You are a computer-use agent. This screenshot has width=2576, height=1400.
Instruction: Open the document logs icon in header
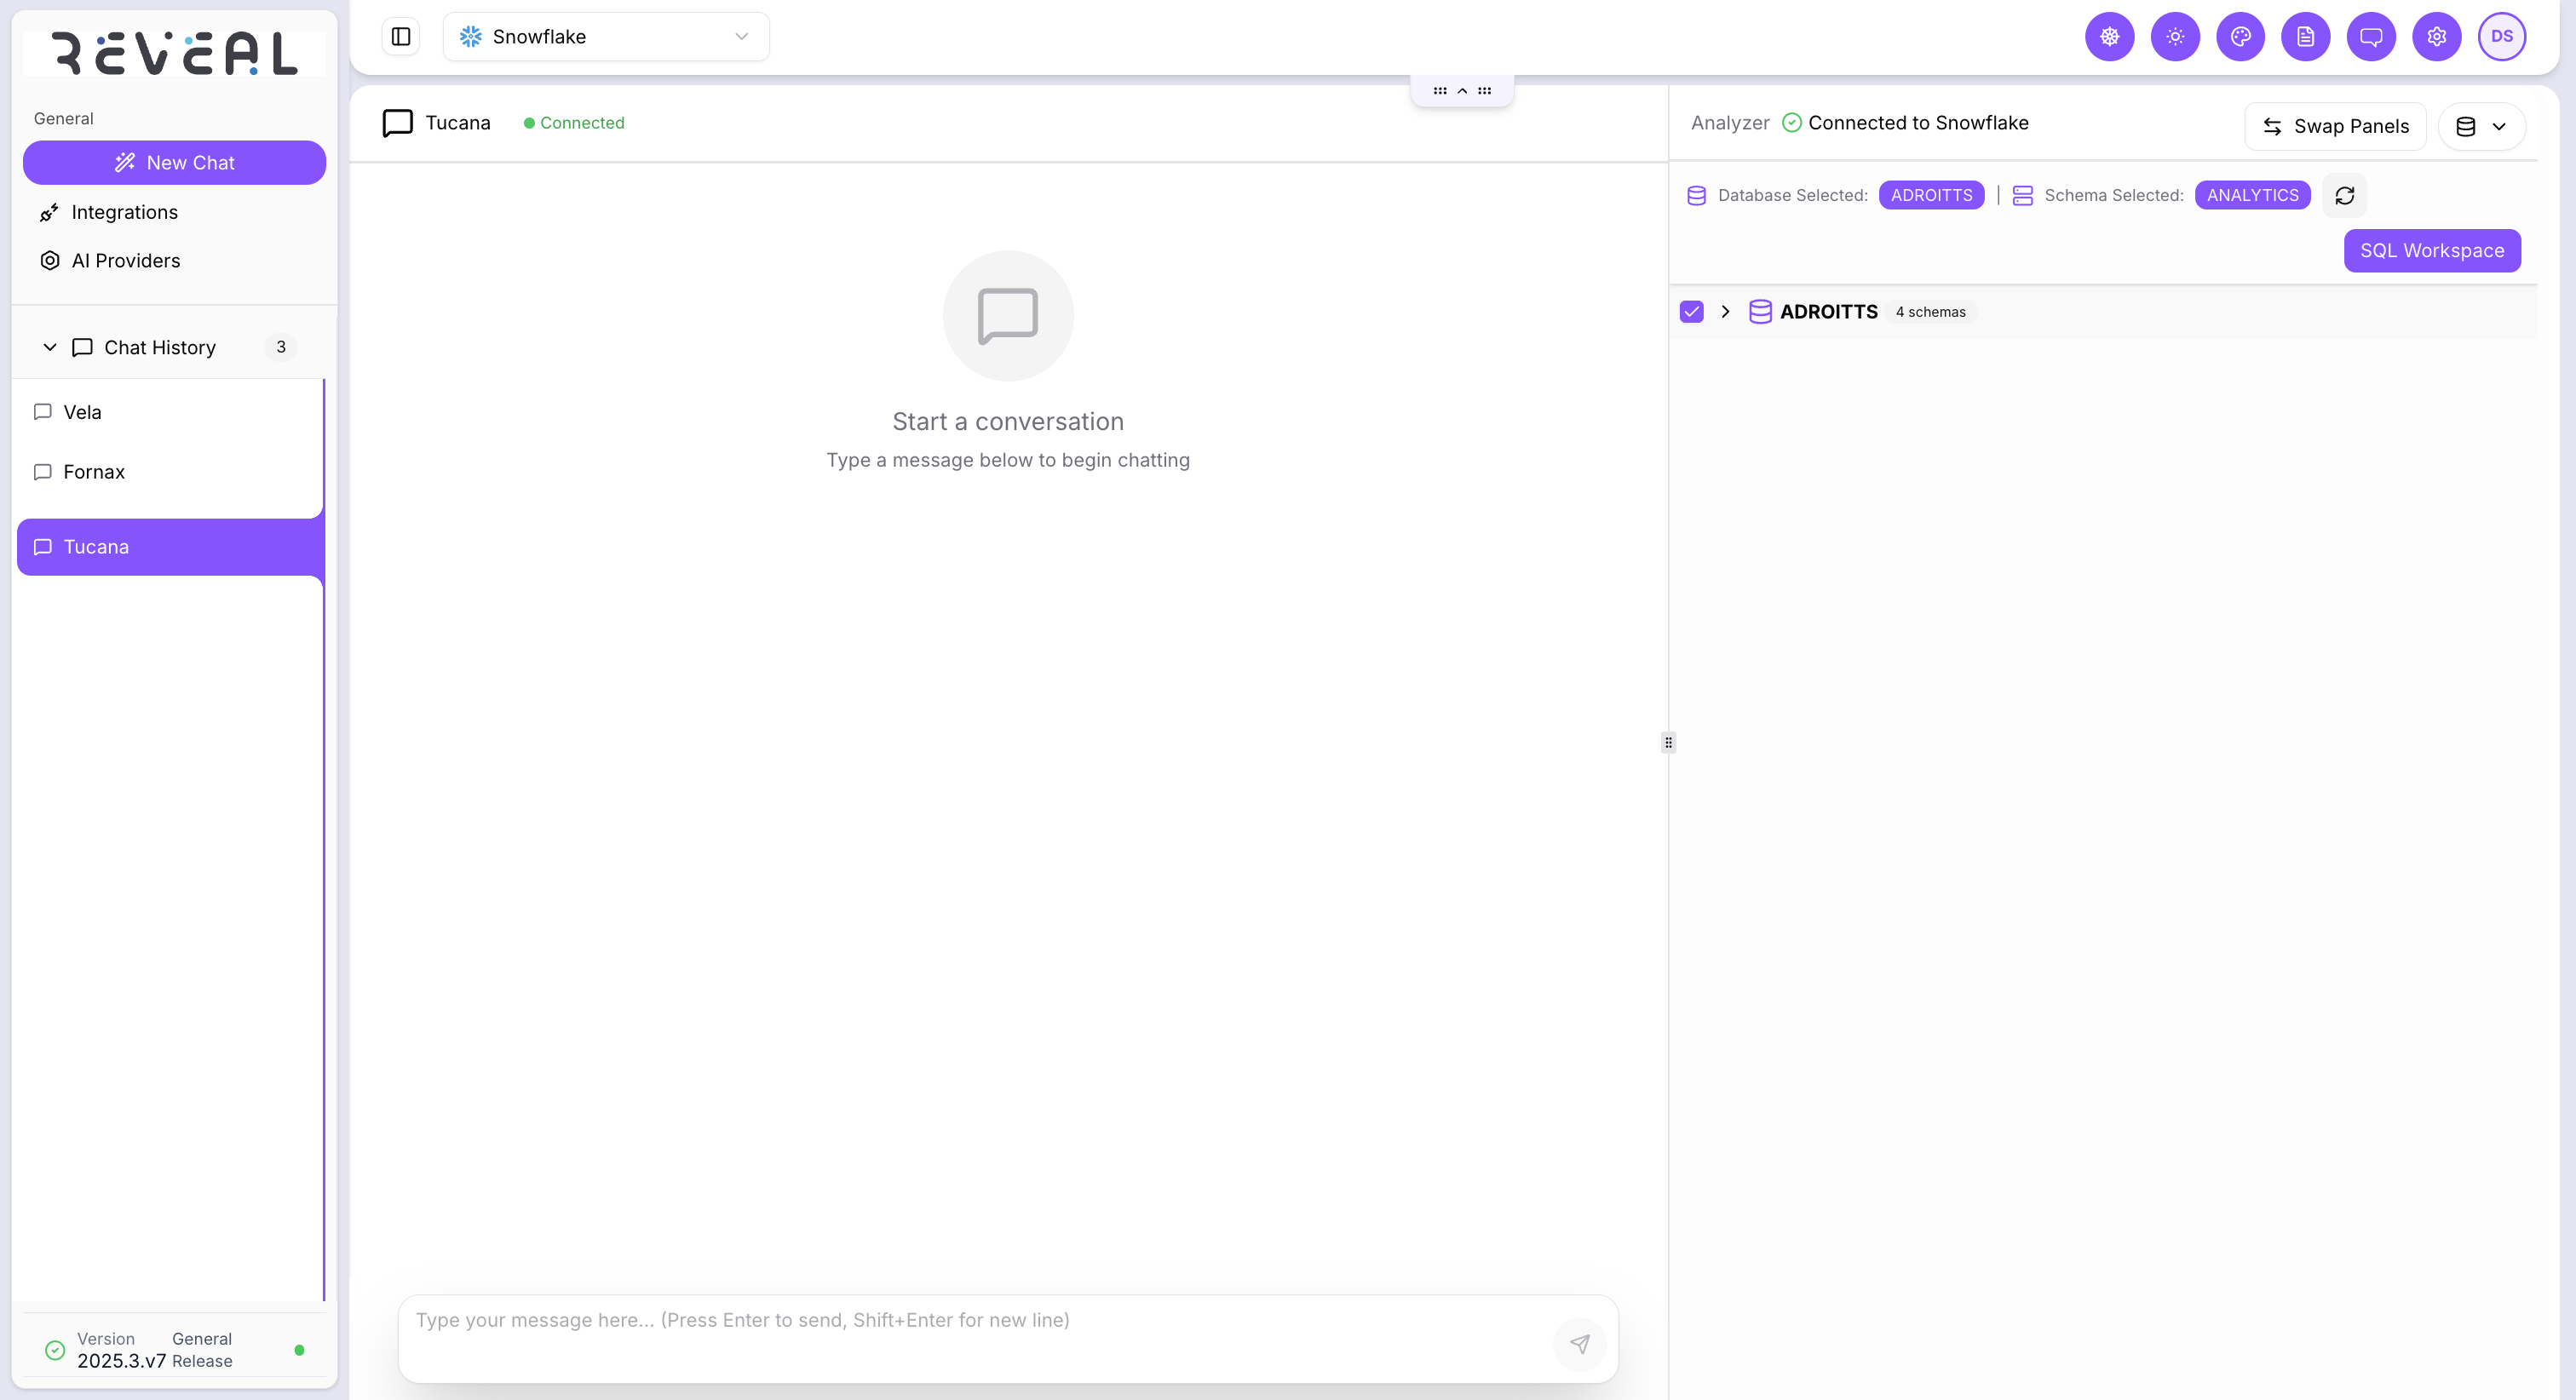point(2306,36)
